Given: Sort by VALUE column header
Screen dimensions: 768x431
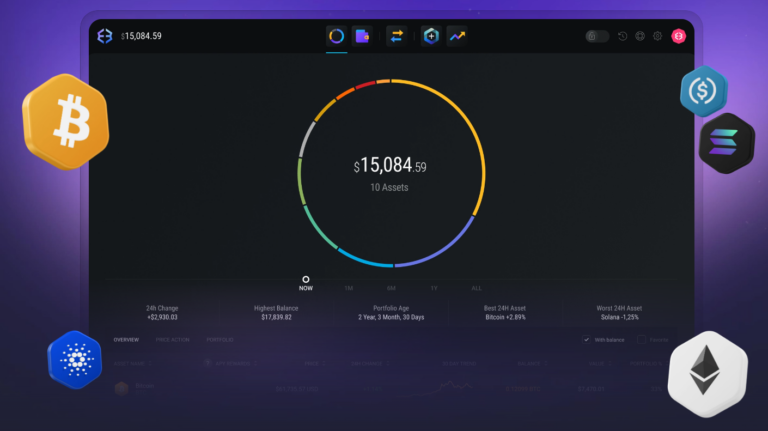Looking at the screenshot, I should pos(600,363).
